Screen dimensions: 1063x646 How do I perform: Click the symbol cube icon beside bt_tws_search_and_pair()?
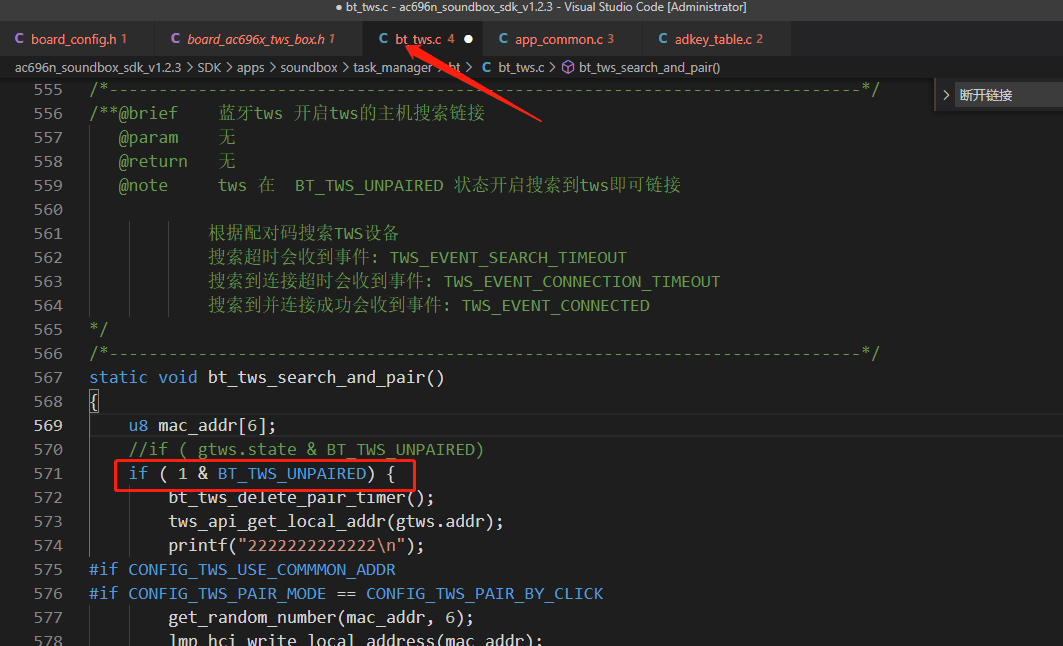click(x=568, y=67)
